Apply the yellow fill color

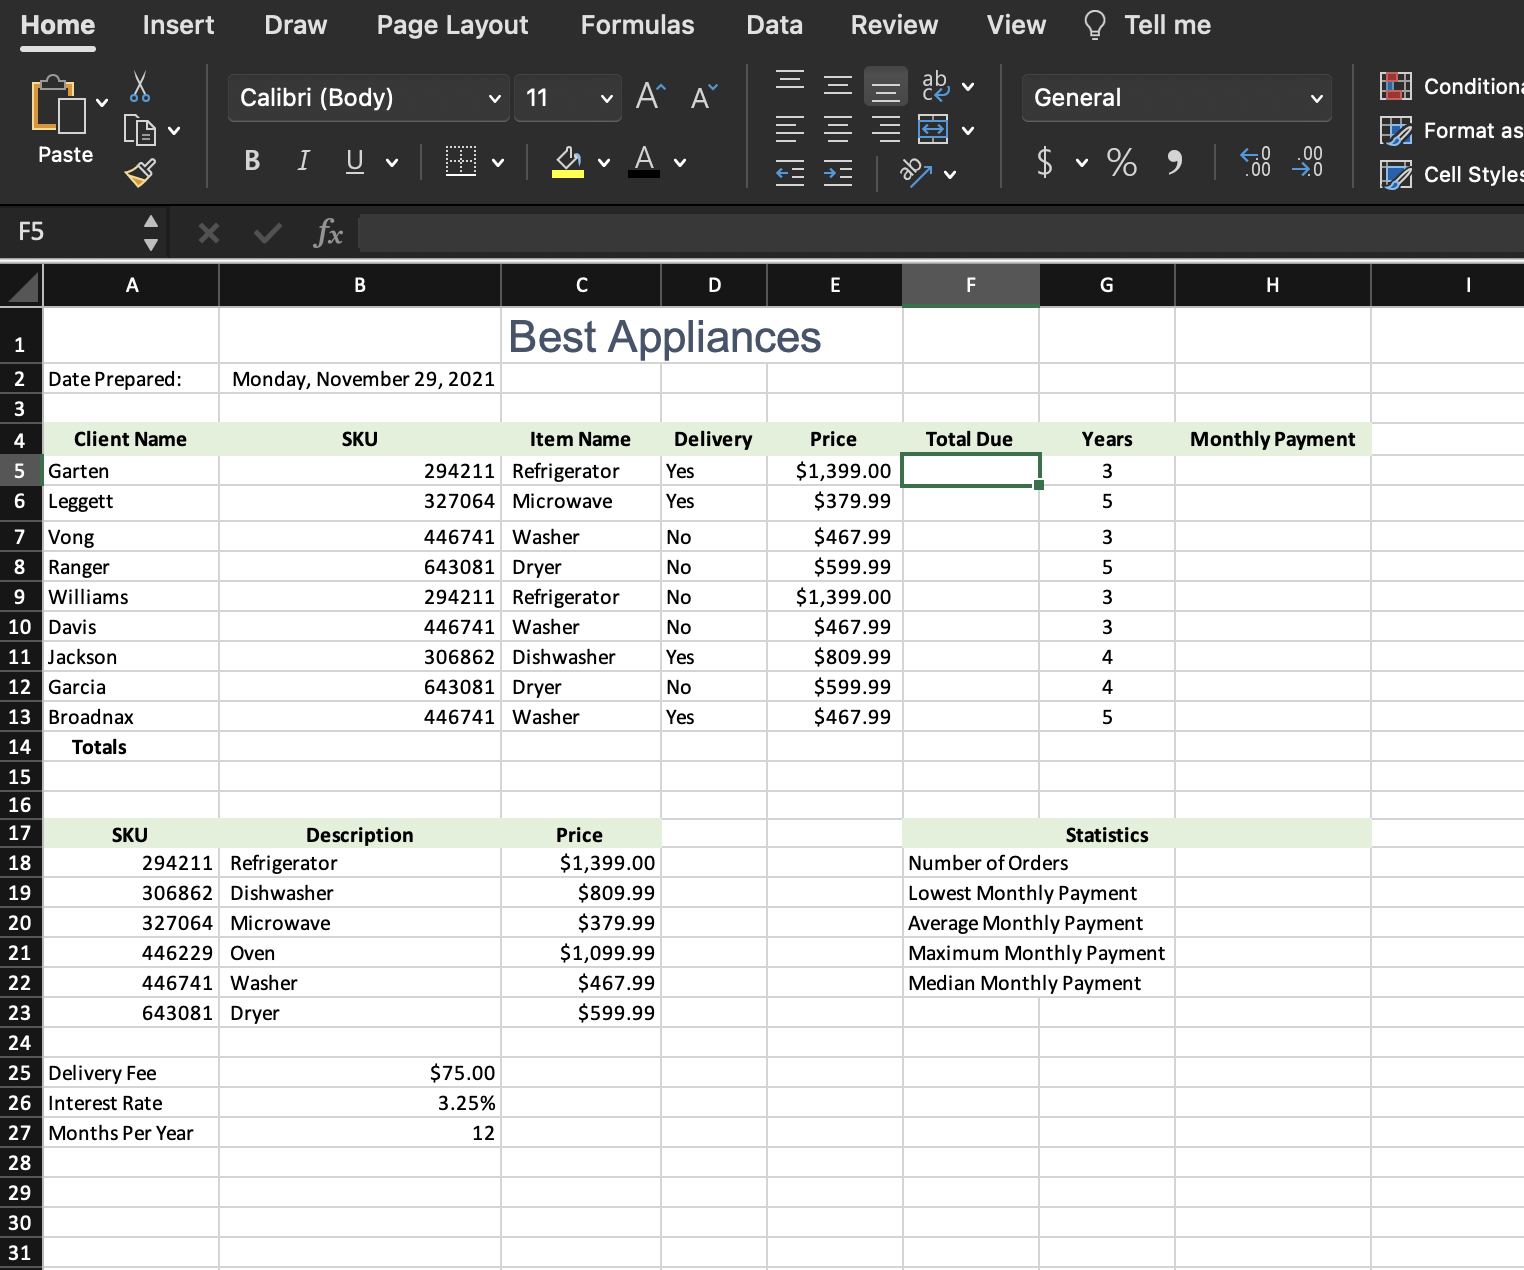[x=568, y=161]
